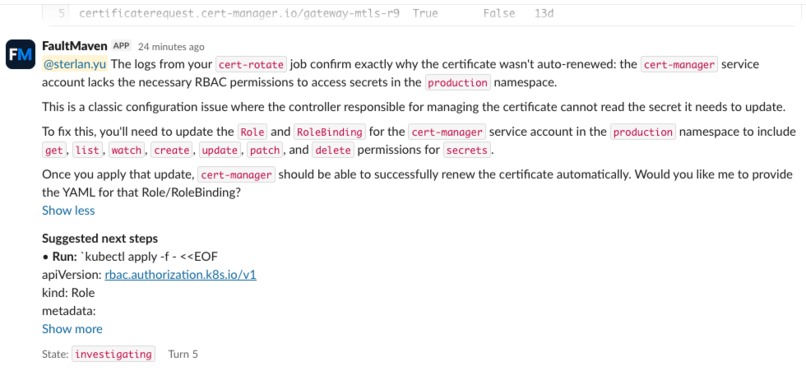Open the @sterlan.yu mention

point(75,64)
